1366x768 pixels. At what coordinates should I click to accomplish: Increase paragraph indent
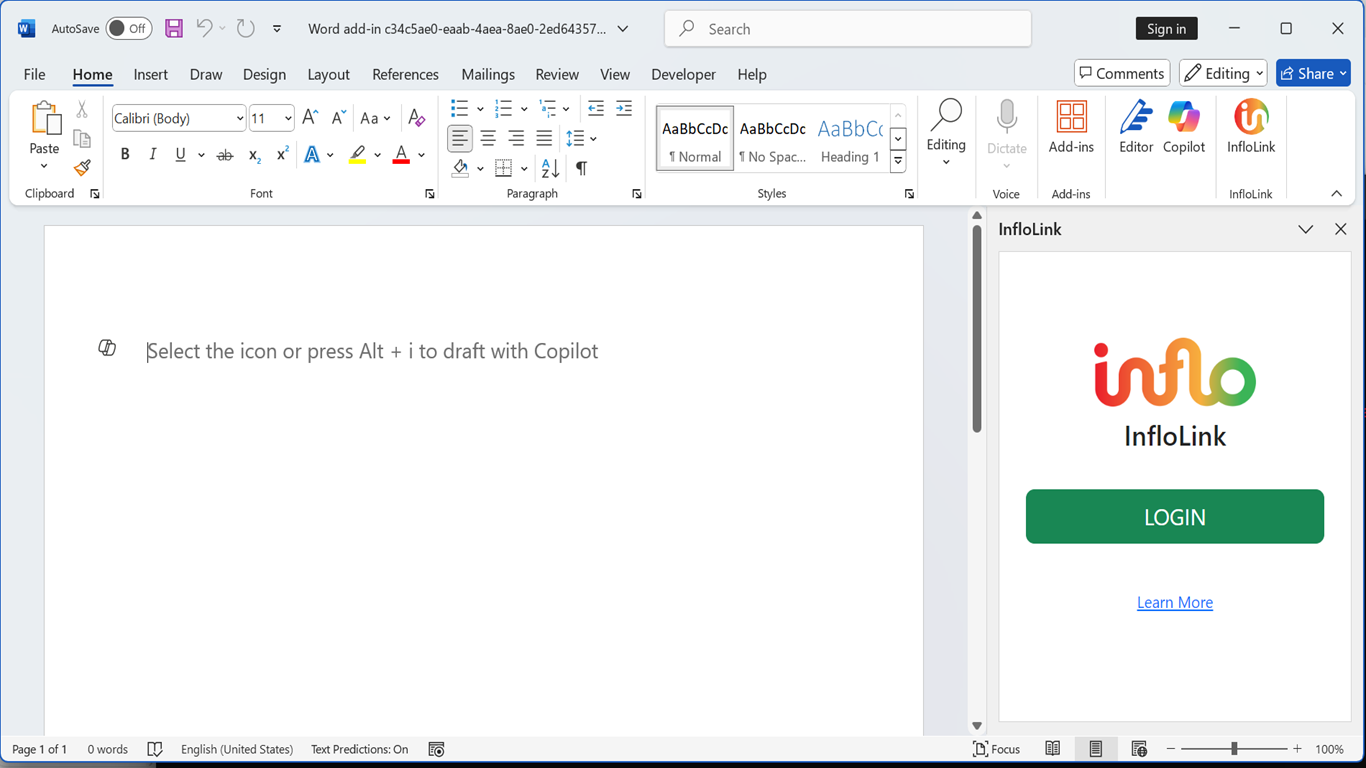(x=624, y=108)
